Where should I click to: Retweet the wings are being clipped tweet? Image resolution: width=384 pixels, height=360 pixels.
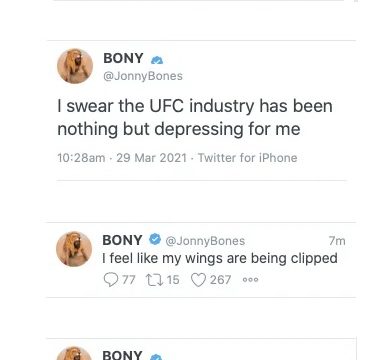point(154,280)
